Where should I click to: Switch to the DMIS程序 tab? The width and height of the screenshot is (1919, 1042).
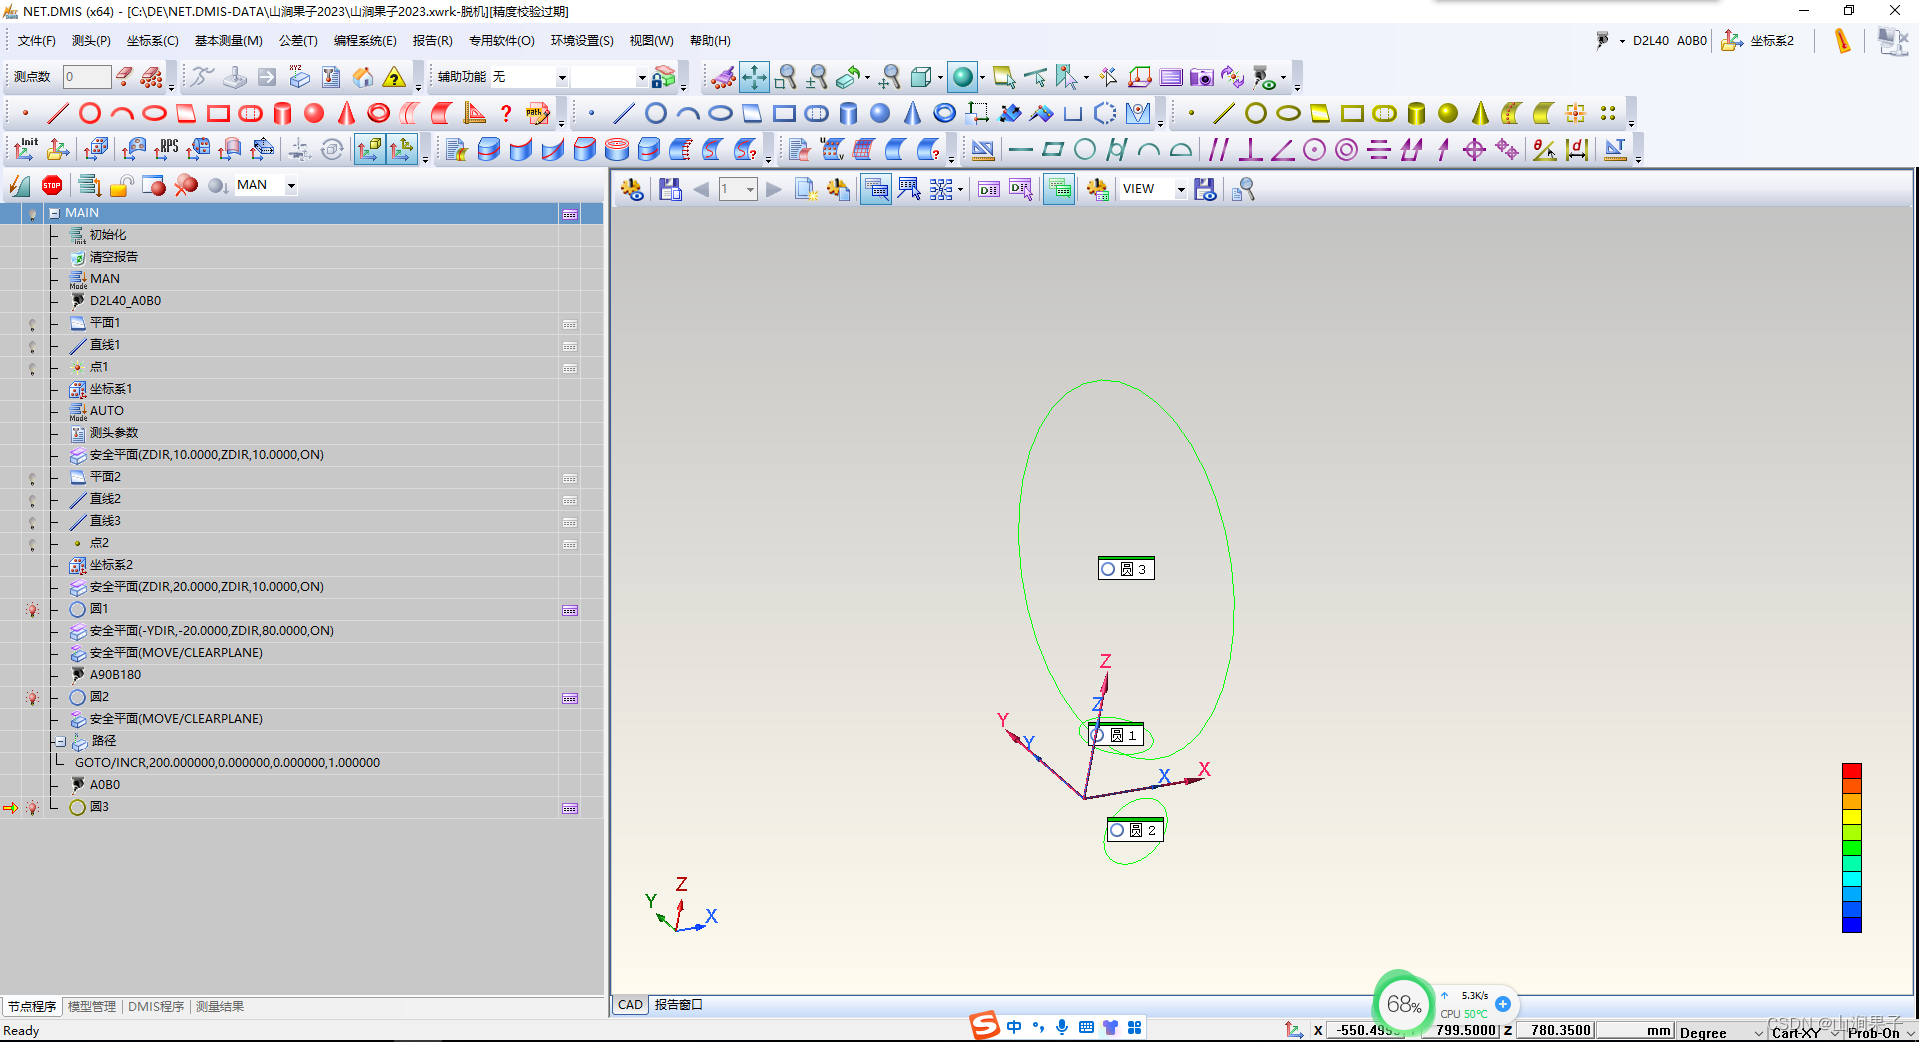pos(156,1007)
